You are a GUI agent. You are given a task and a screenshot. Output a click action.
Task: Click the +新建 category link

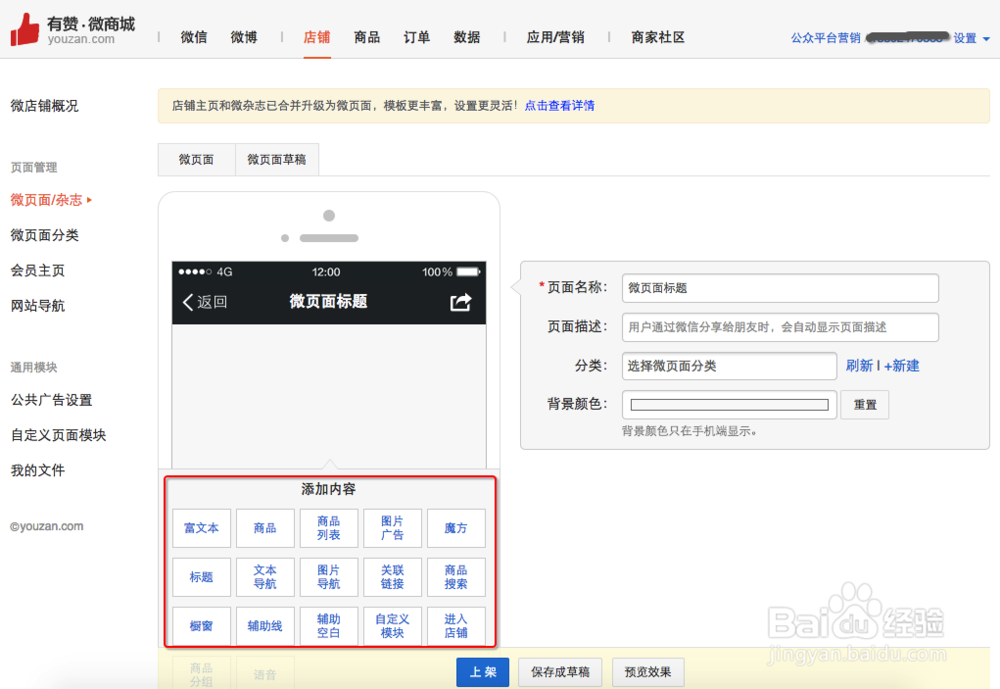click(901, 366)
